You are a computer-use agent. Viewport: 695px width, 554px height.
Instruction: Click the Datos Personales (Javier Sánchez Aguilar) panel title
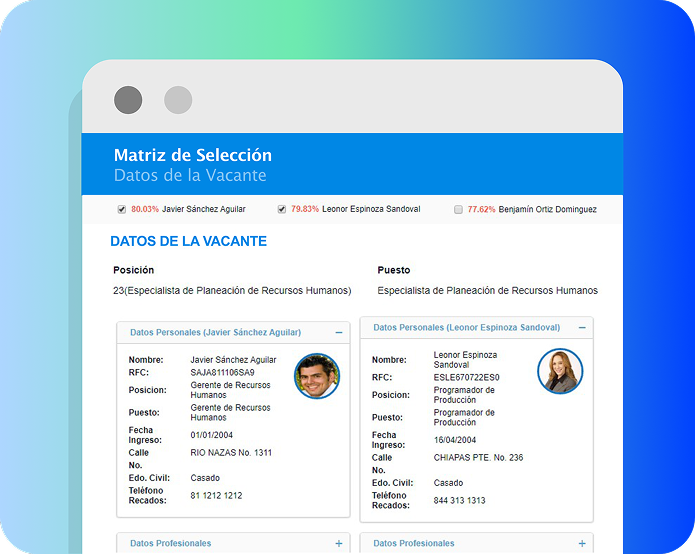coord(215,332)
